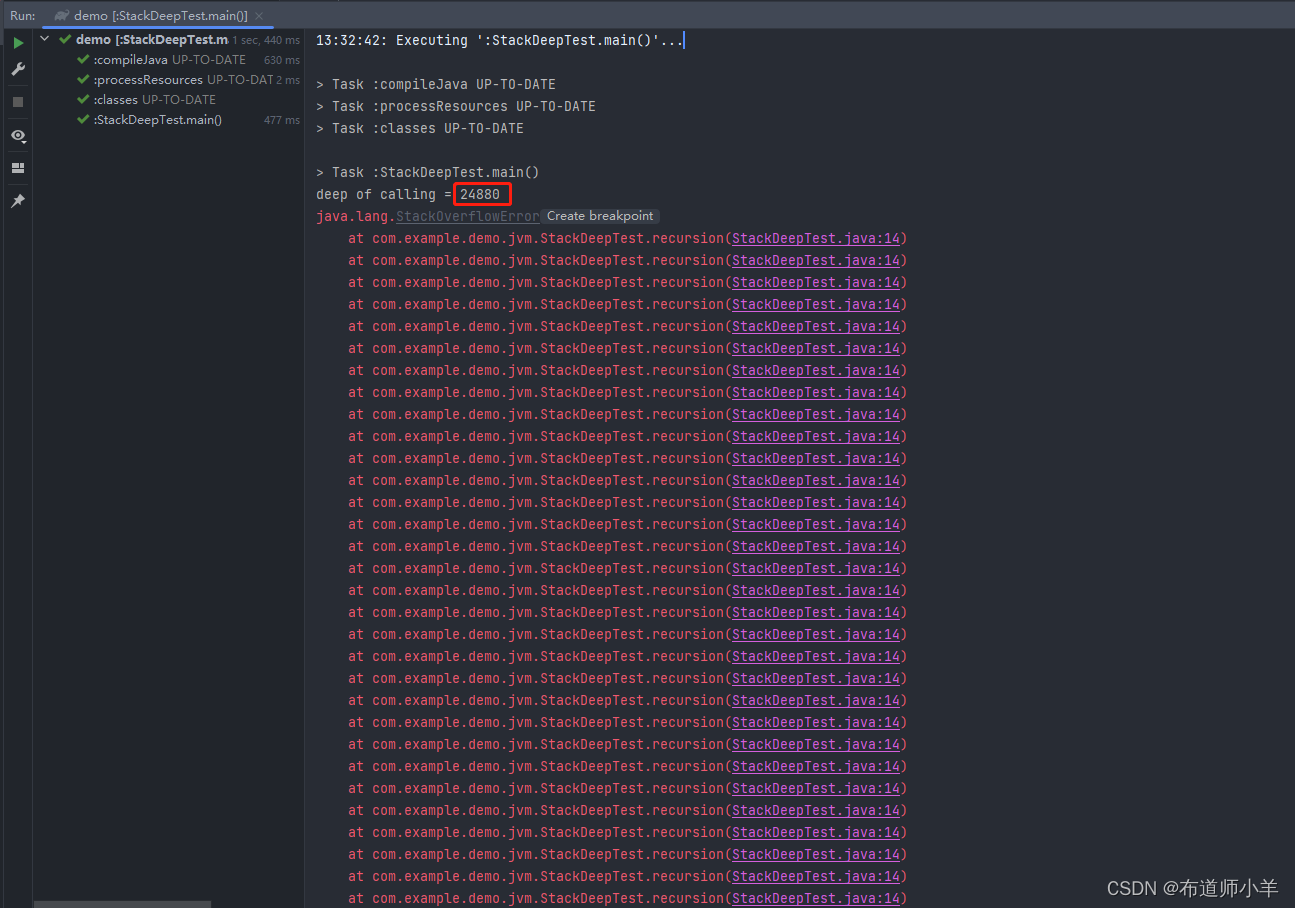Click '> Task :processResources UP-TO-DATE' console line
This screenshot has height=908, width=1295.
point(456,106)
